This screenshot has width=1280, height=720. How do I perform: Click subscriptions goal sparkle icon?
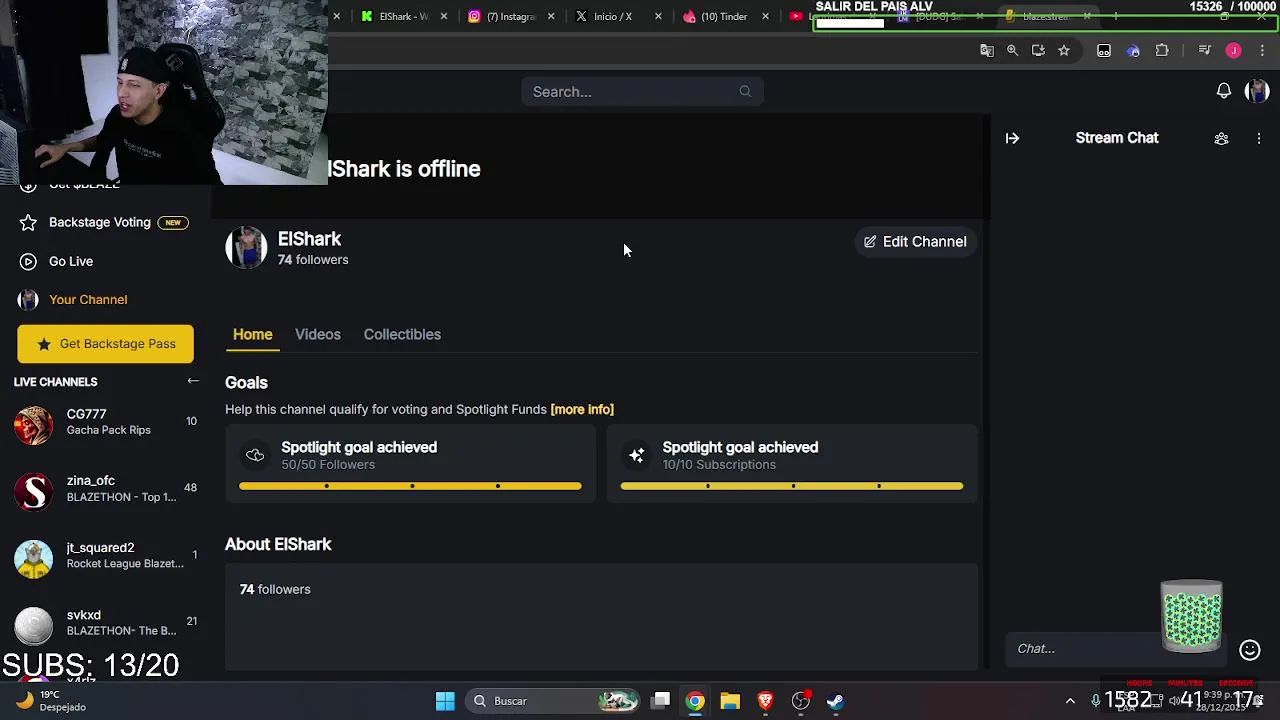636,456
